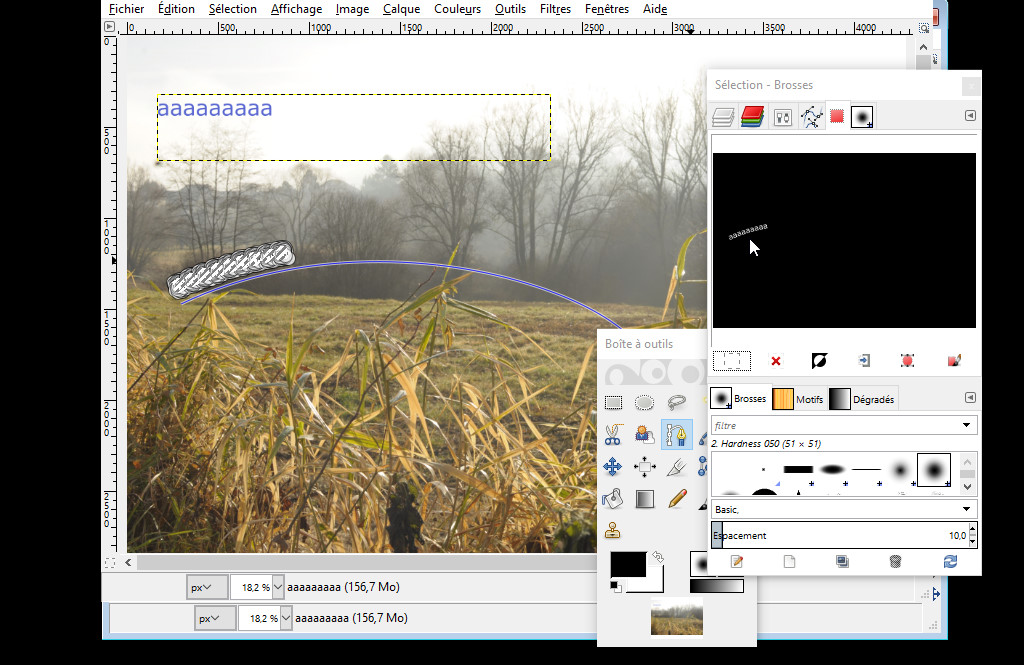The height and width of the screenshot is (665, 1024).
Task: Click the Save Selection to Channel icon
Action: 864,361
